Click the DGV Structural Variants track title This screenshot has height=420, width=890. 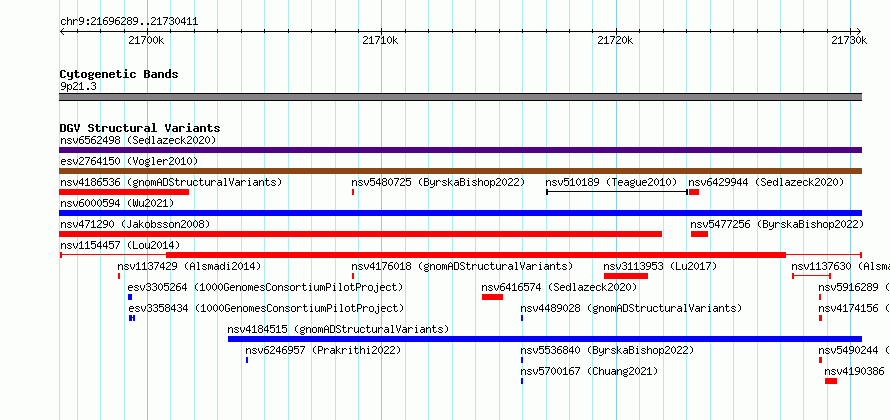(140, 128)
